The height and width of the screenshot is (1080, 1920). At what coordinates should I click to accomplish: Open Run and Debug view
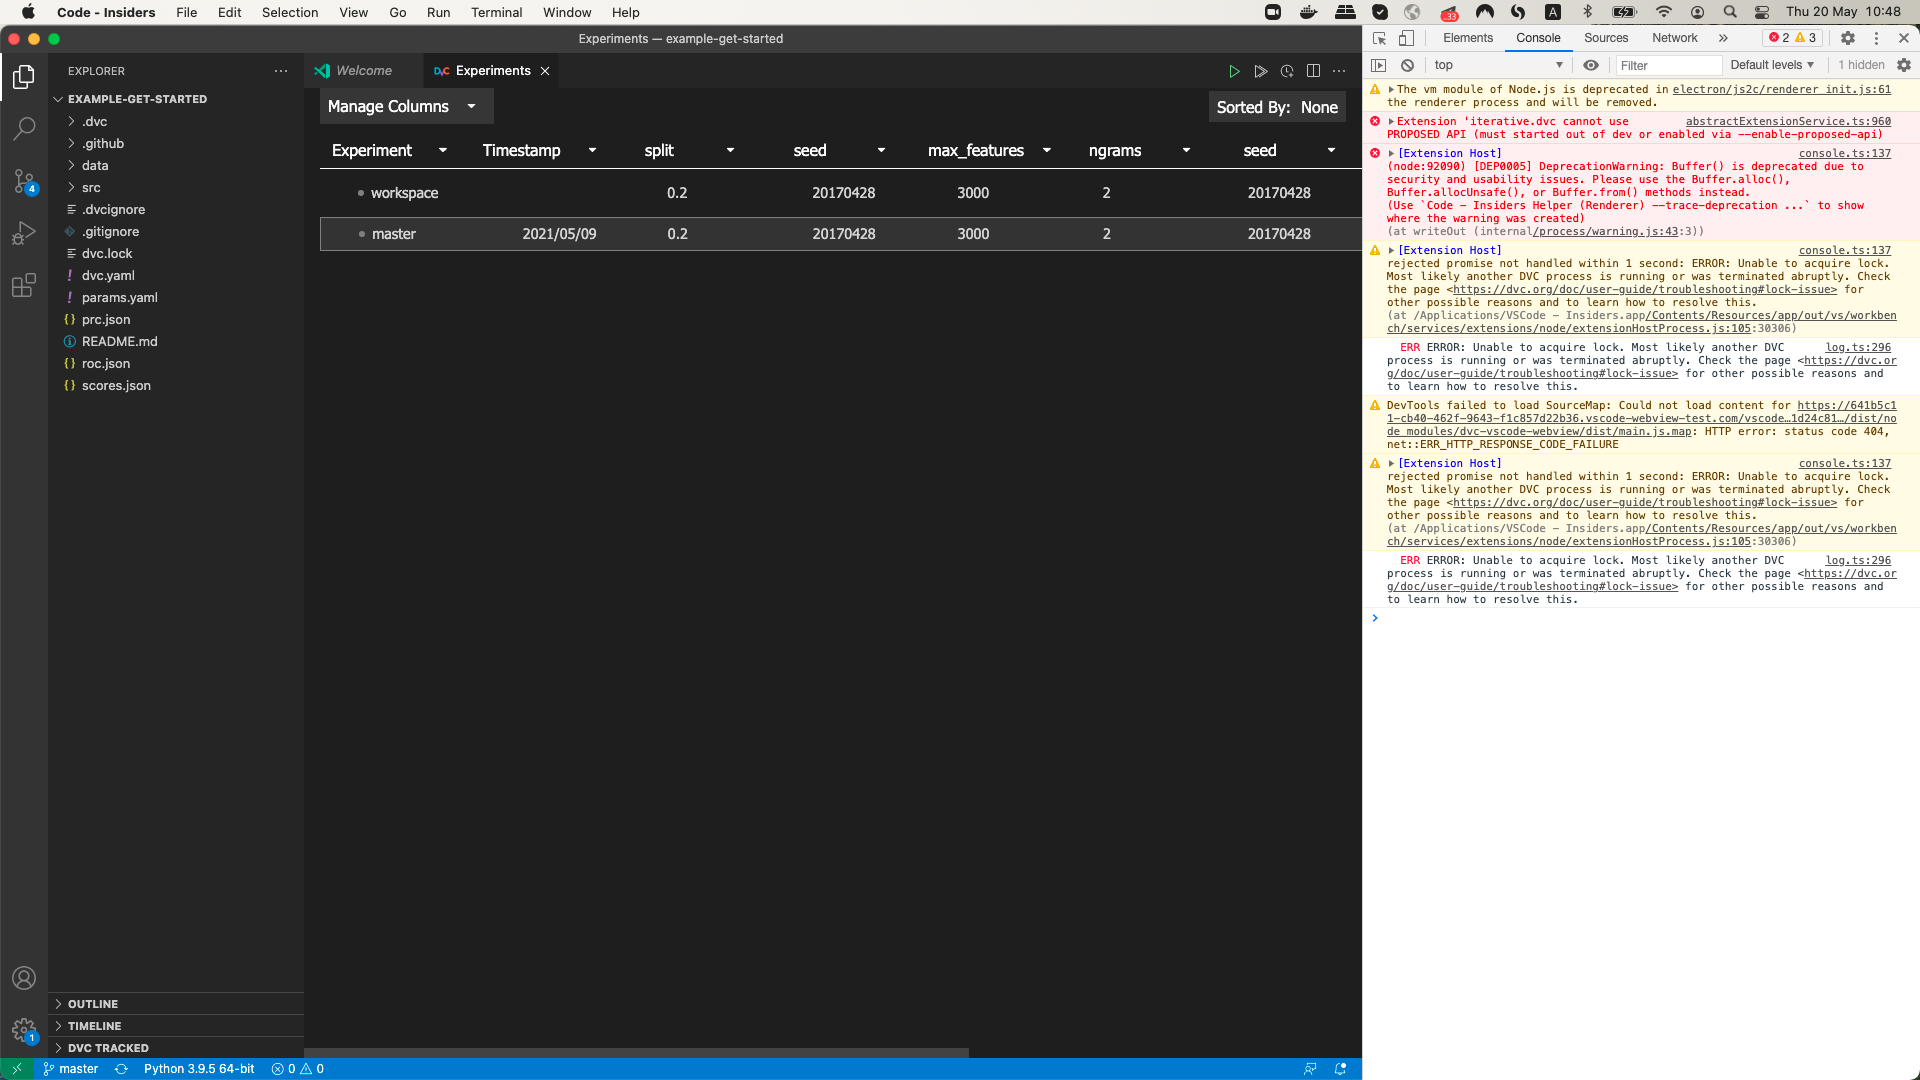tap(24, 233)
